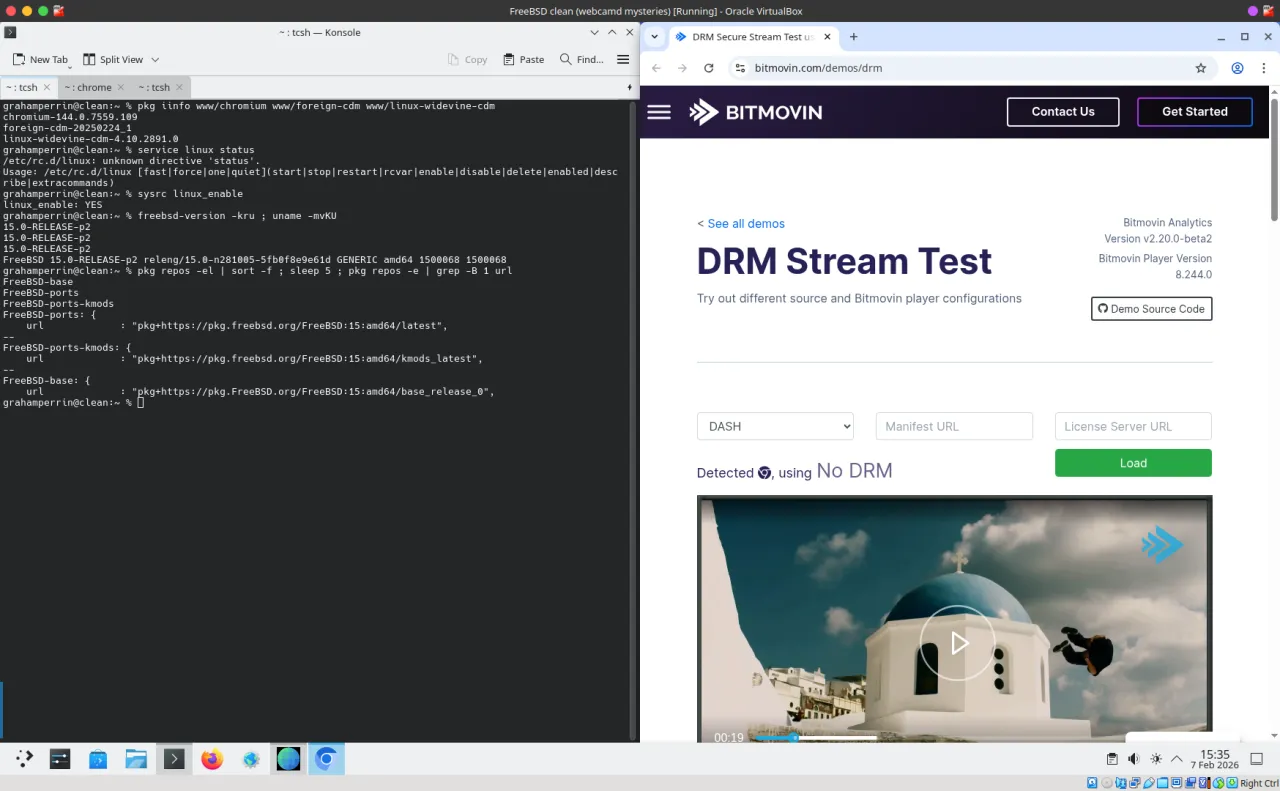Open volume control in system tray
Screen dimensions: 1280x791
pyautogui.click(x=1134, y=760)
